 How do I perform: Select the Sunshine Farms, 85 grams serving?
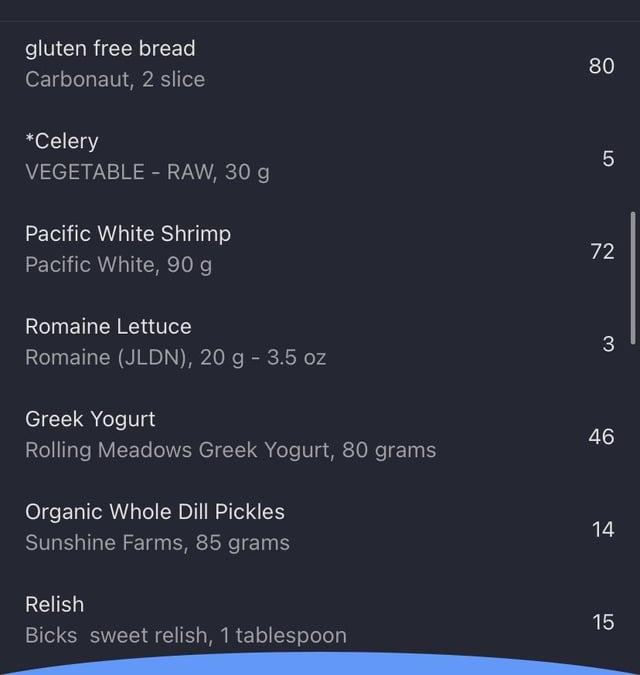point(157,542)
